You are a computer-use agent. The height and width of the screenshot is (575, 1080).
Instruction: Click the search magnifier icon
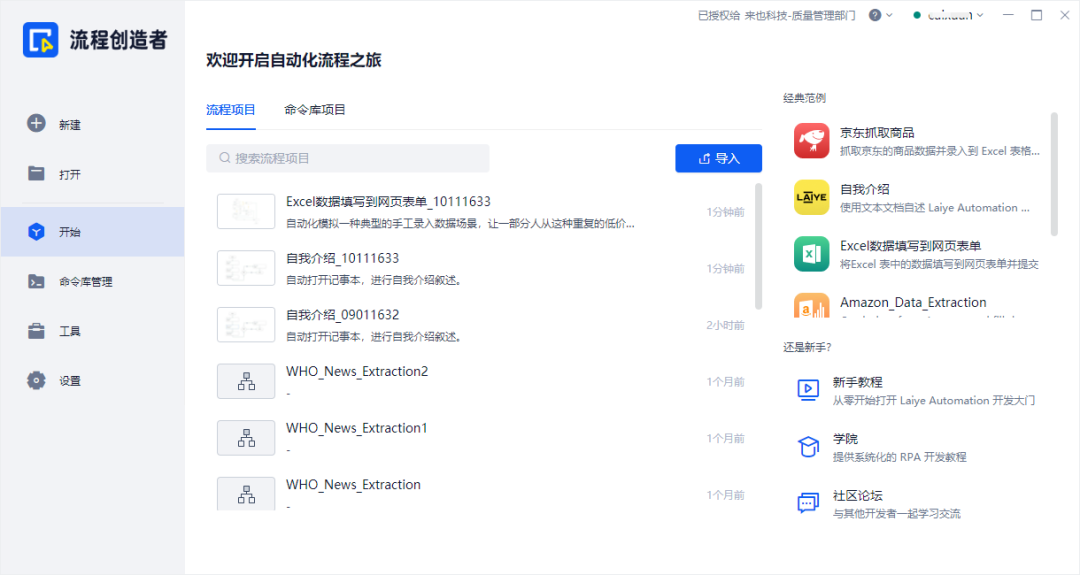click(x=225, y=158)
